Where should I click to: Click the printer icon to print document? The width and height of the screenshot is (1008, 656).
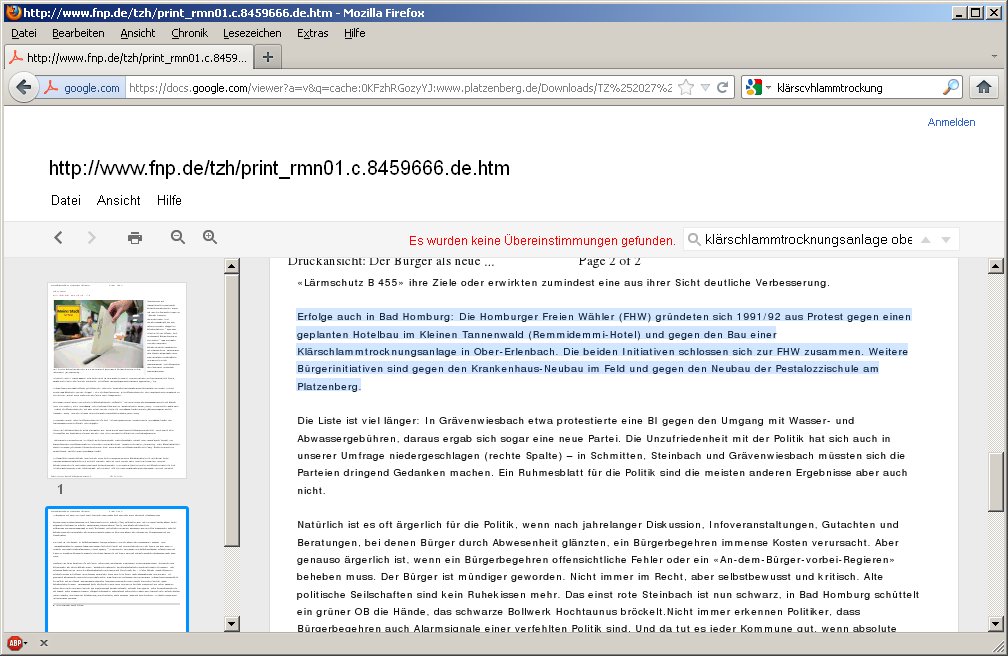click(x=135, y=237)
